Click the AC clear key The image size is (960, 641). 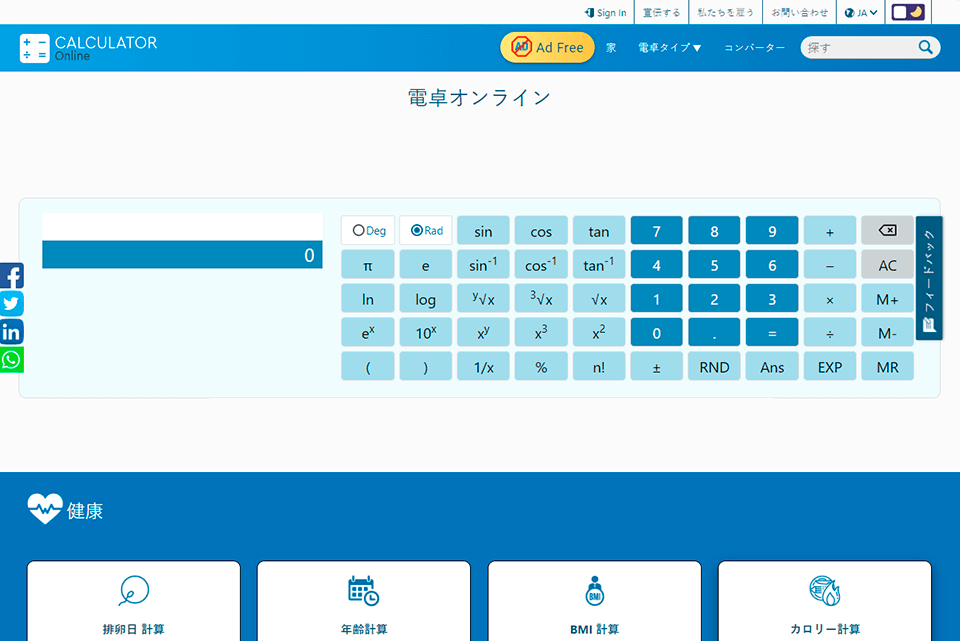click(887, 265)
